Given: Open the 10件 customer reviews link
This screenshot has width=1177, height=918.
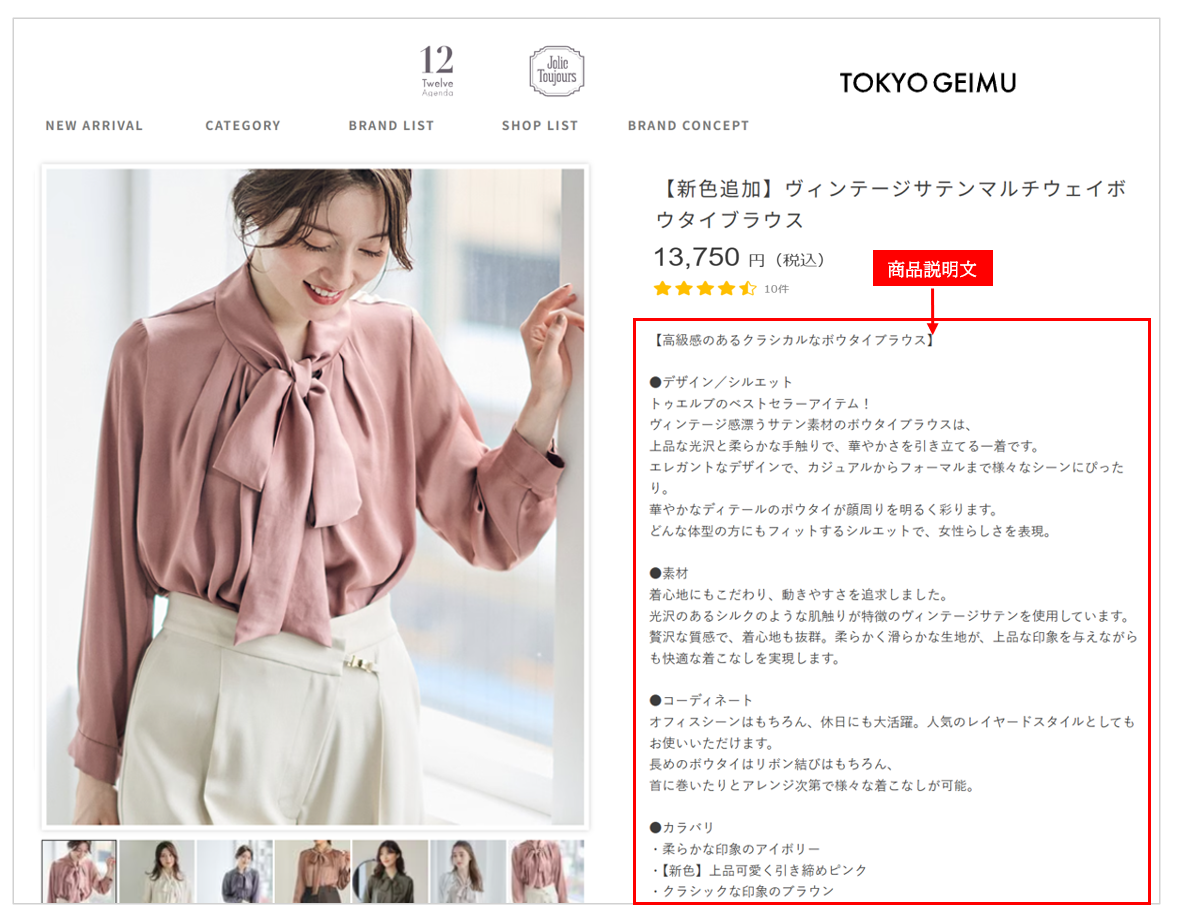Looking at the screenshot, I should [778, 290].
